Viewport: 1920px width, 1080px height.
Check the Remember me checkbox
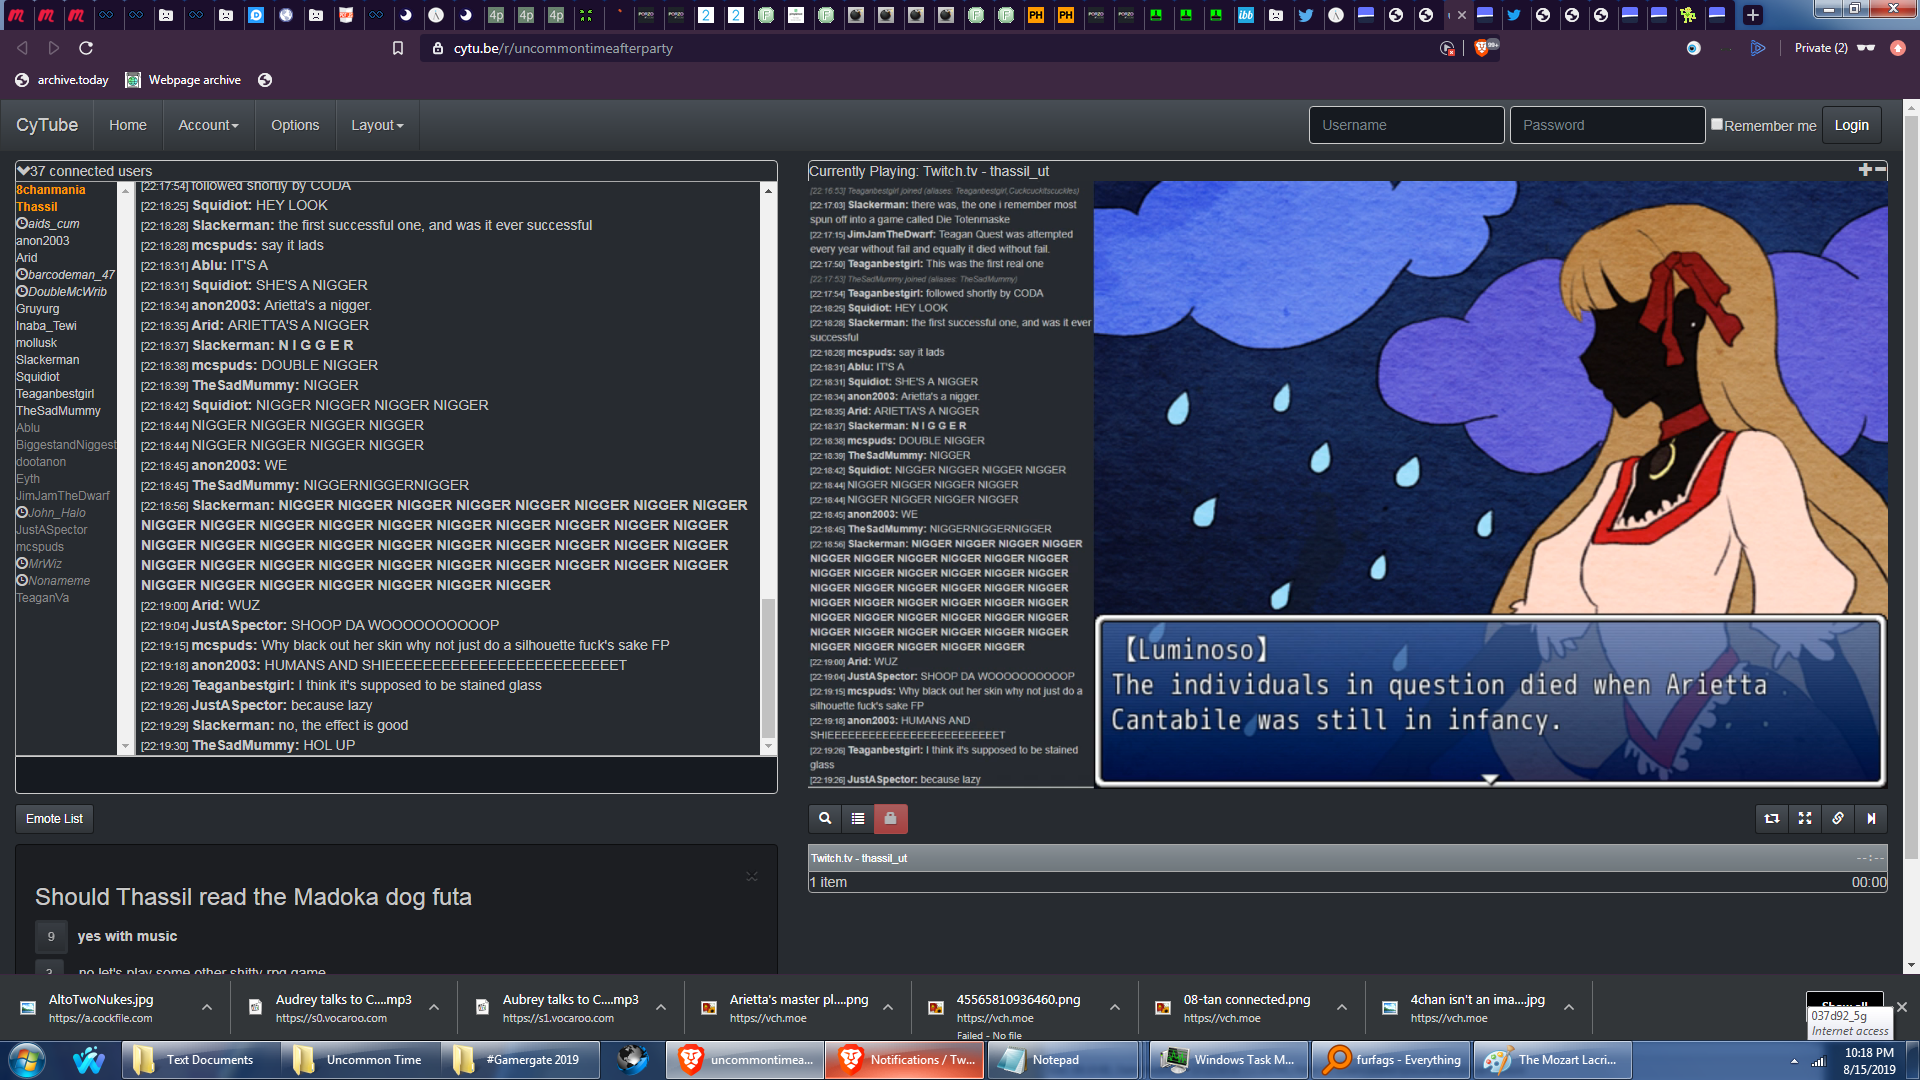[x=1716, y=124]
